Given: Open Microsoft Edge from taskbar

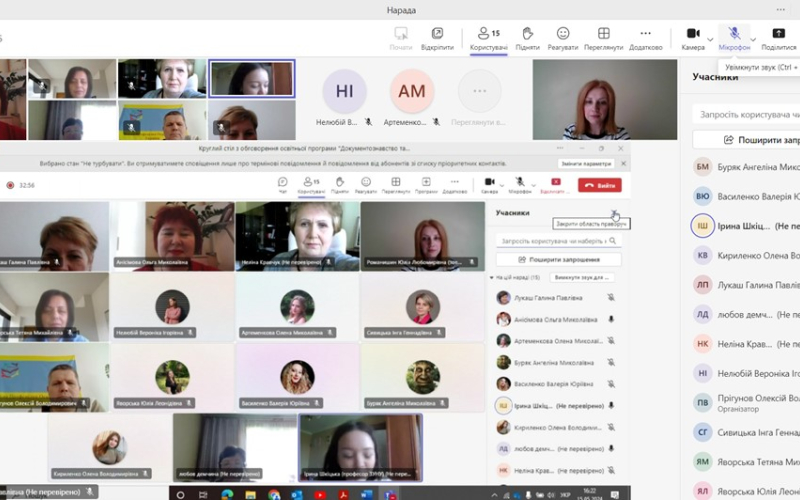Looking at the screenshot, I should click(x=228, y=494).
